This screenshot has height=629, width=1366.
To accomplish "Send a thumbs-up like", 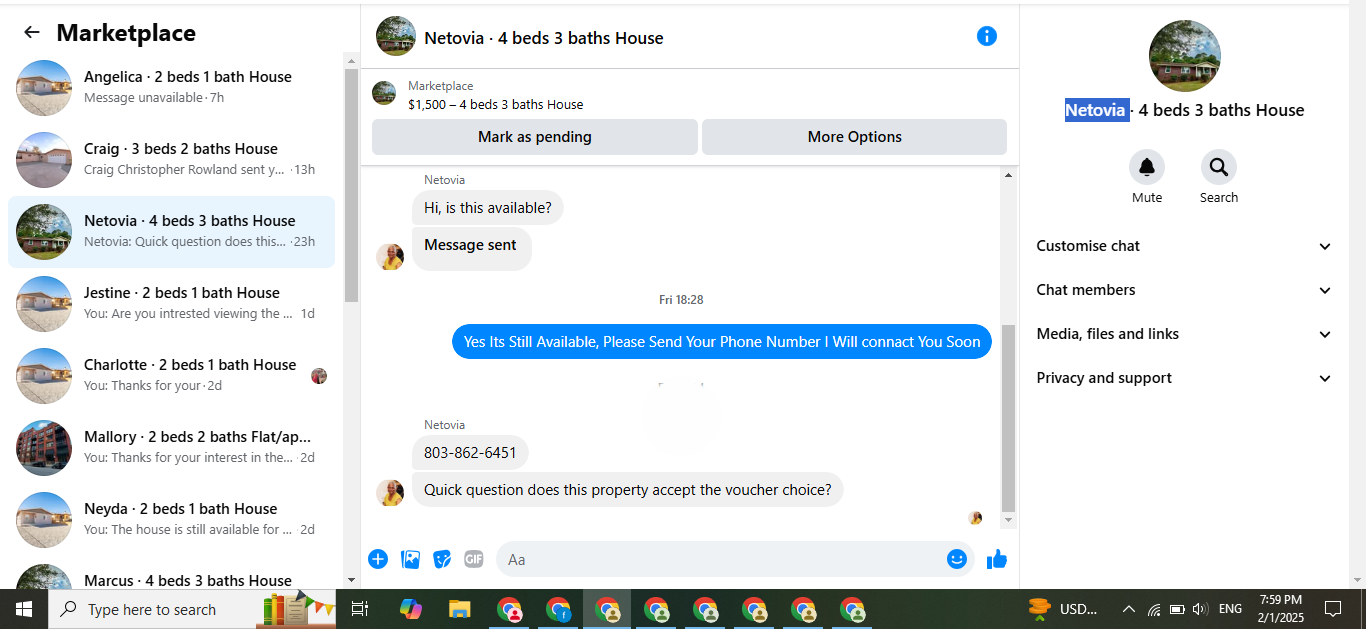I will pos(997,559).
